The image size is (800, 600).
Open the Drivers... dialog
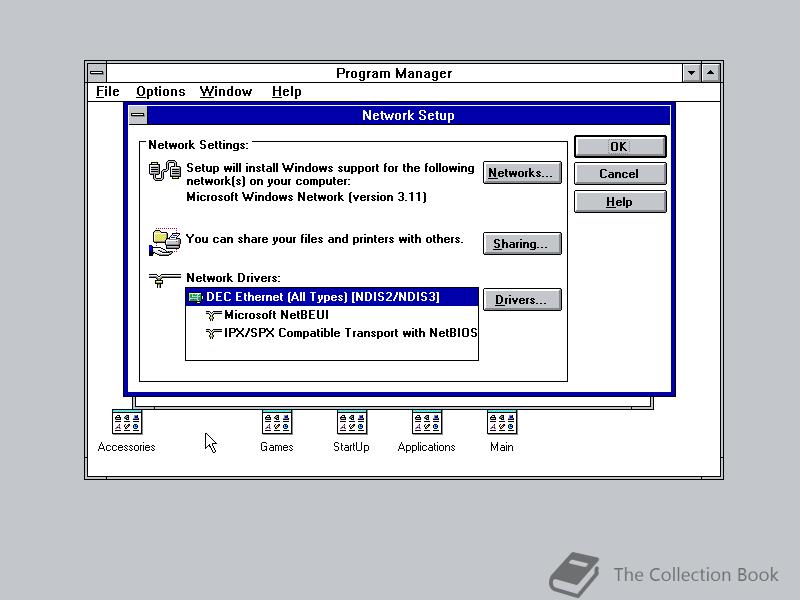pyautogui.click(x=522, y=300)
